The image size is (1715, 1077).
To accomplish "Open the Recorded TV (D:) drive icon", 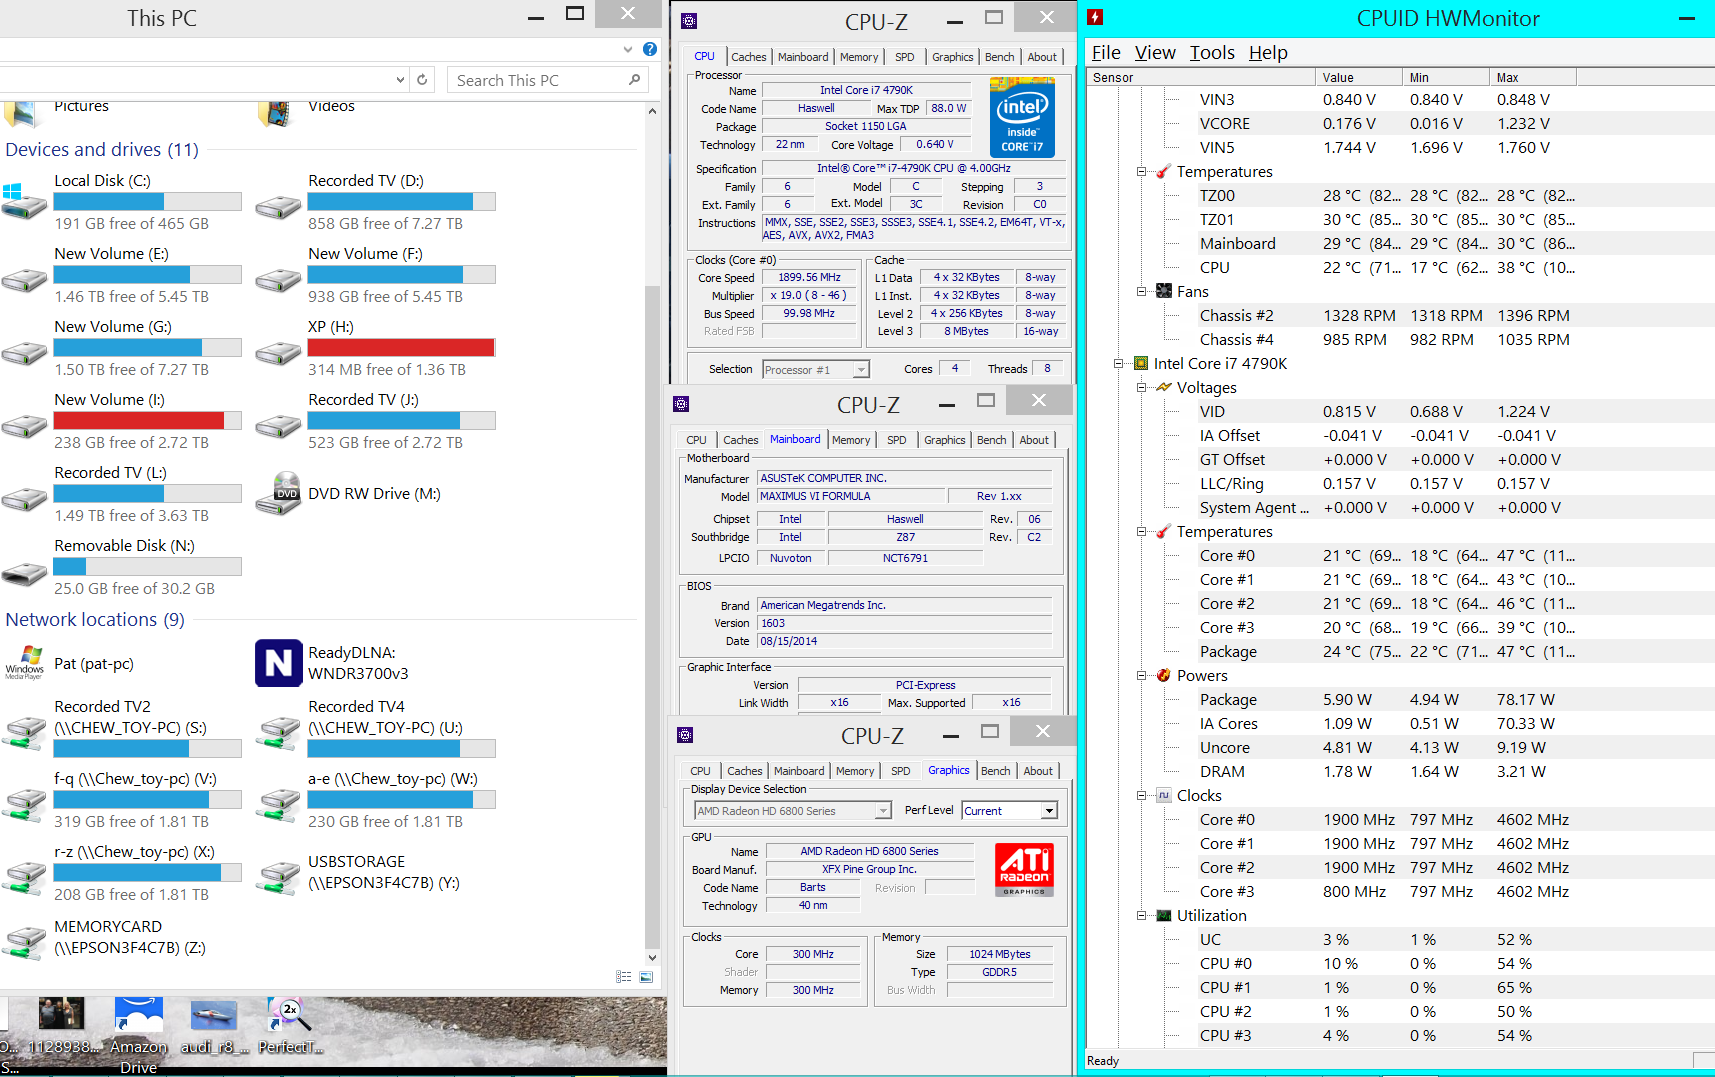I will click(278, 207).
